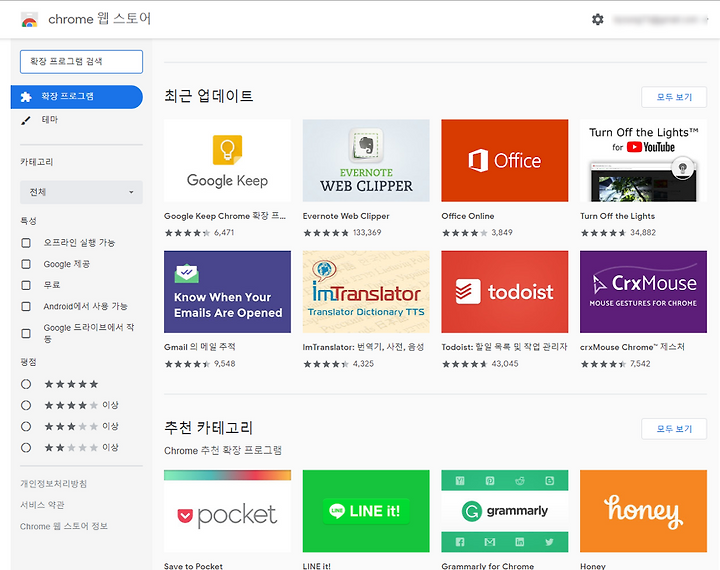720x570 pixels.
Task: Click Turn Off the Lights title text
Action: tap(617, 216)
